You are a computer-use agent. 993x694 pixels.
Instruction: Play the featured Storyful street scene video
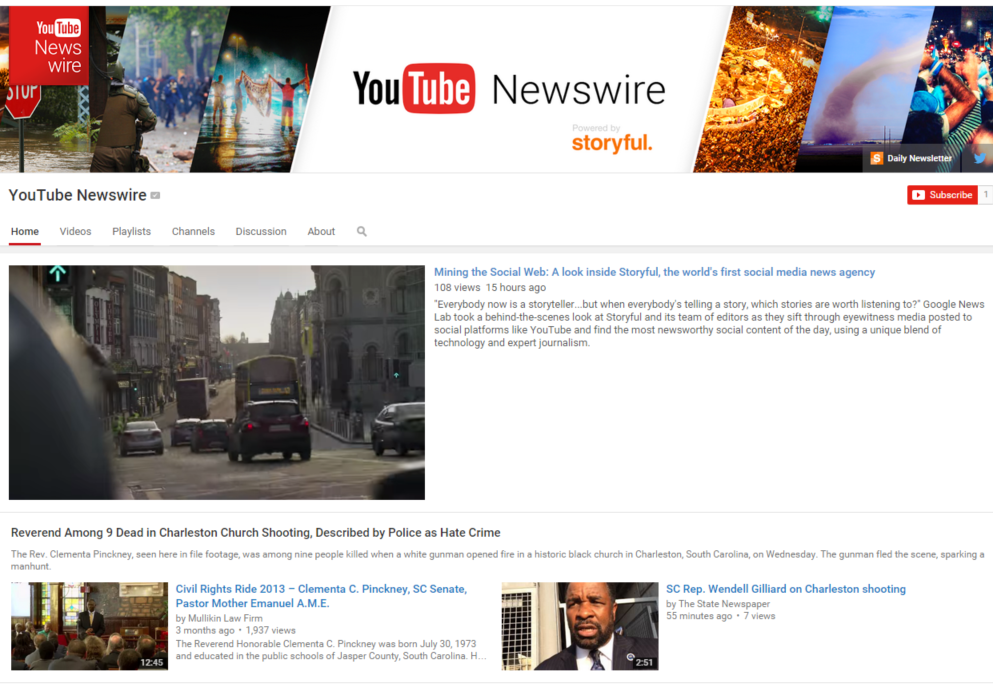coord(217,382)
